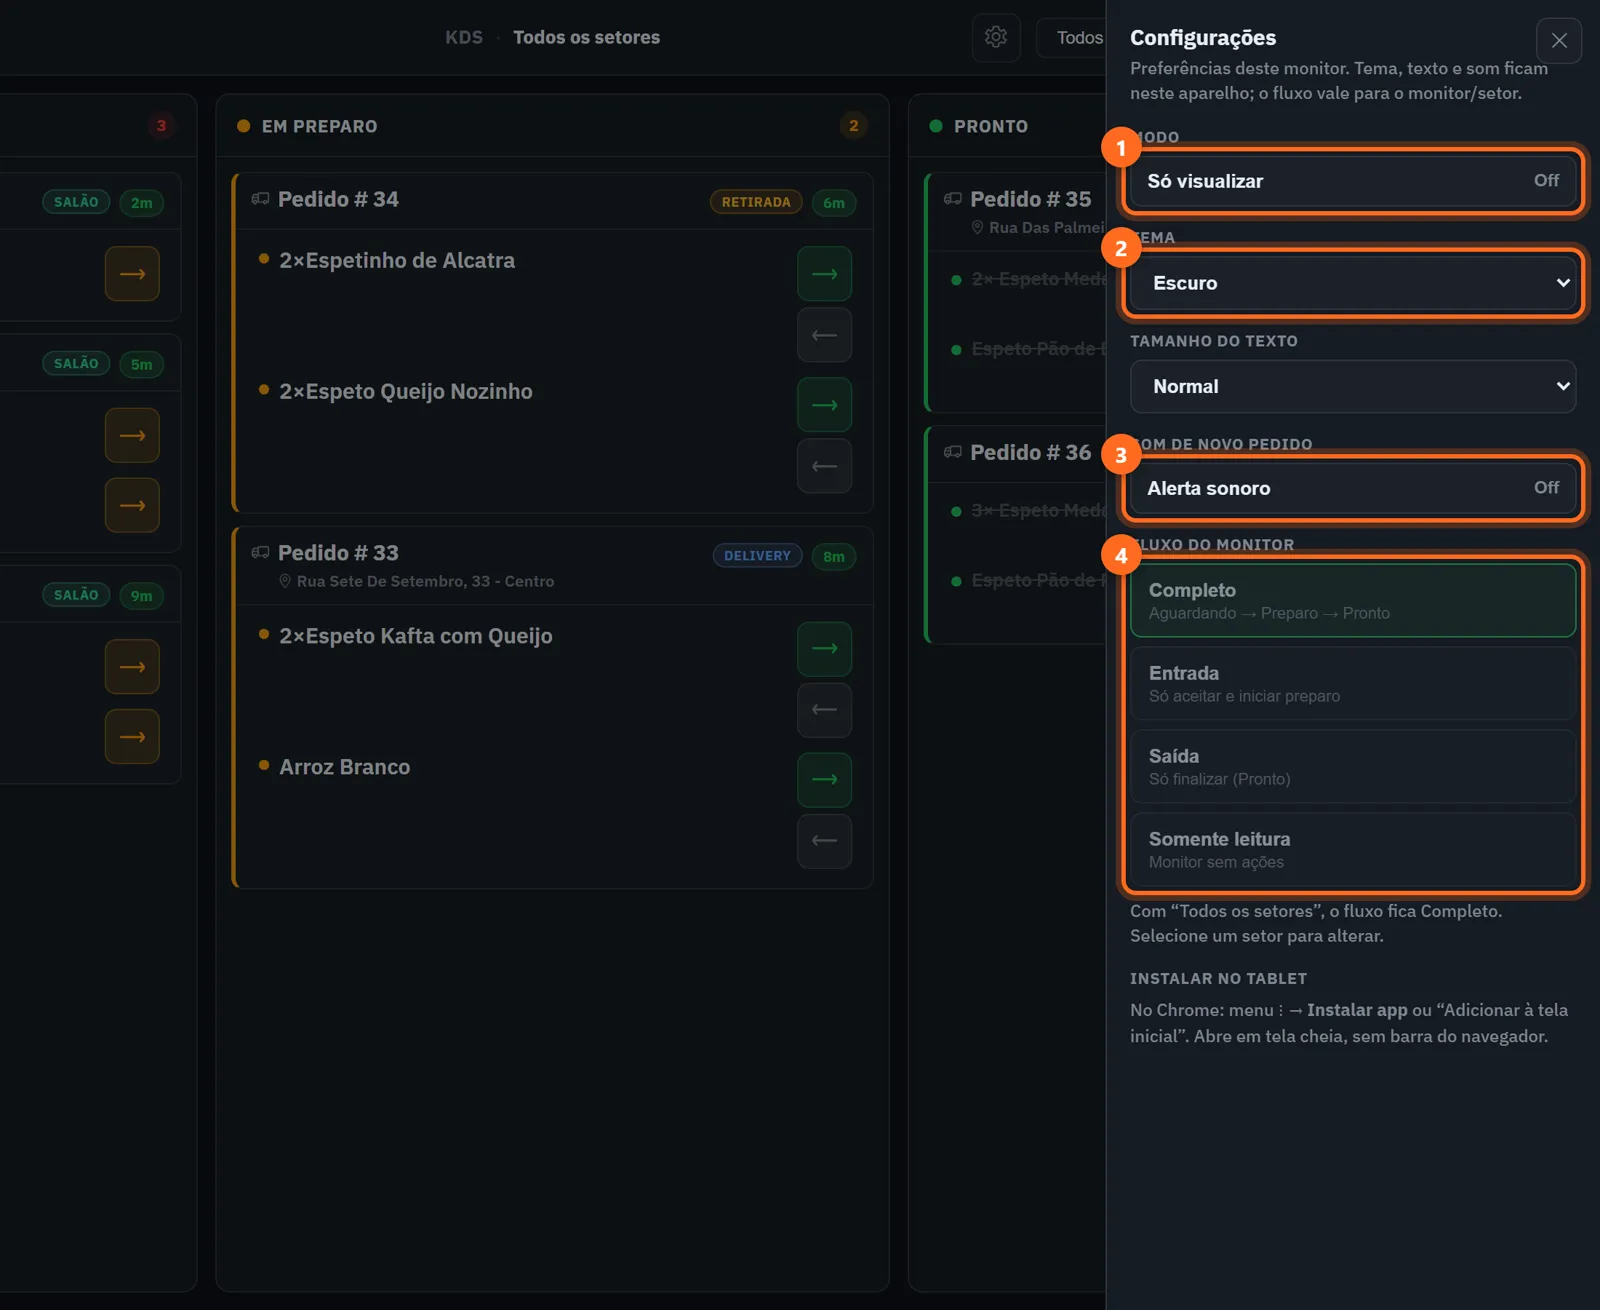Screen dimensions: 1600x1310
Task: Click the 6m timer badge on Pedido # 34
Action: coord(834,203)
